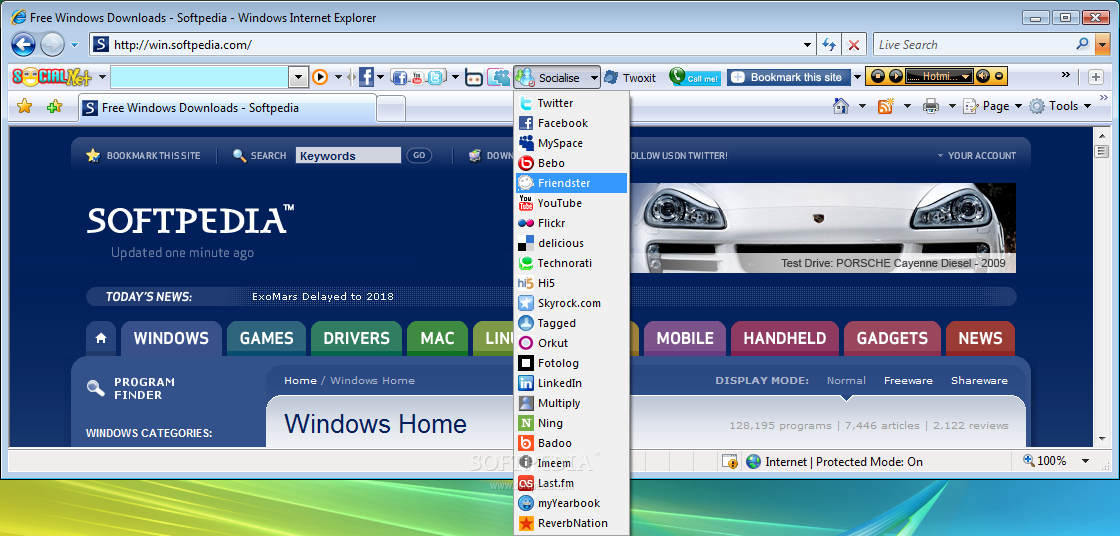1120x536 pixels.
Task: Pick Flickr in the Socialise menu
Action: 571,223
